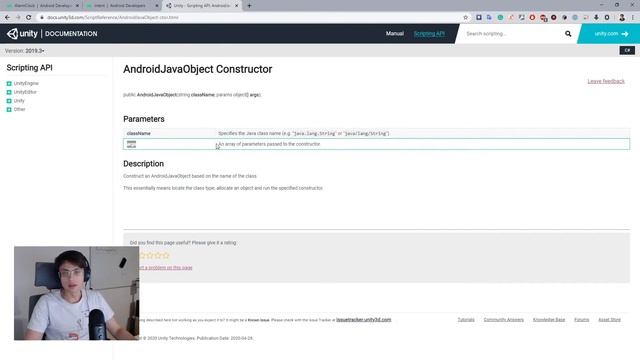Give a five-star page rating
This screenshot has width=640, height=360.
166,256
